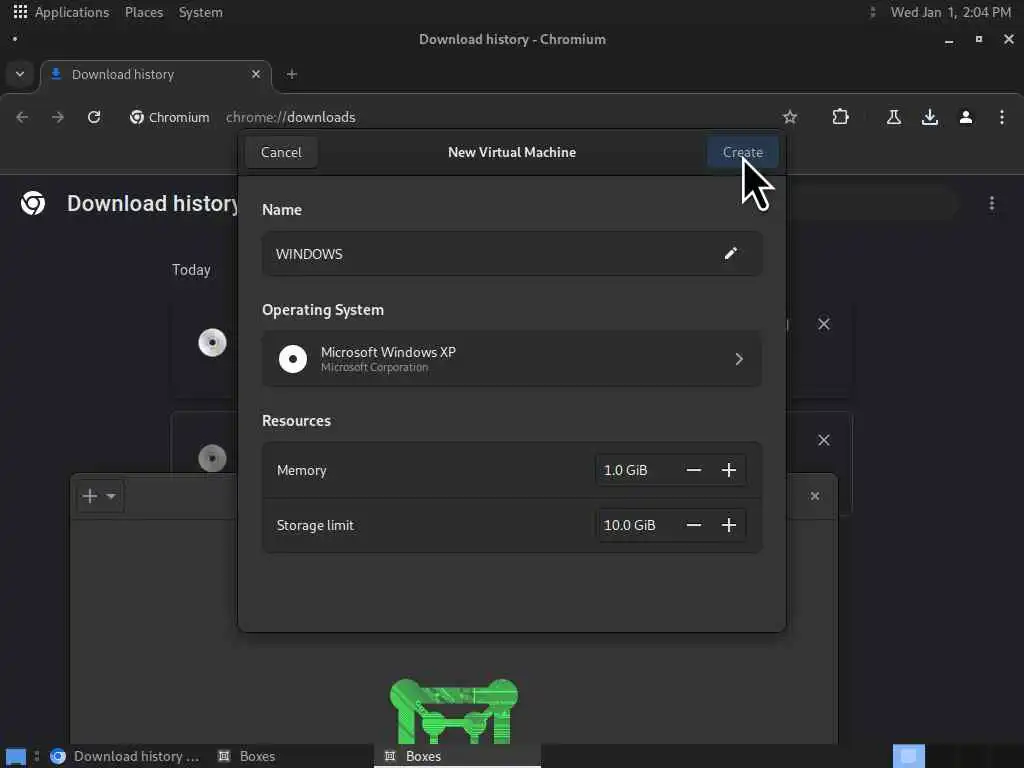Image resolution: width=1024 pixels, height=768 pixels.
Task: Increase Memory with the plus button
Action: pyautogui.click(x=729, y=470)
